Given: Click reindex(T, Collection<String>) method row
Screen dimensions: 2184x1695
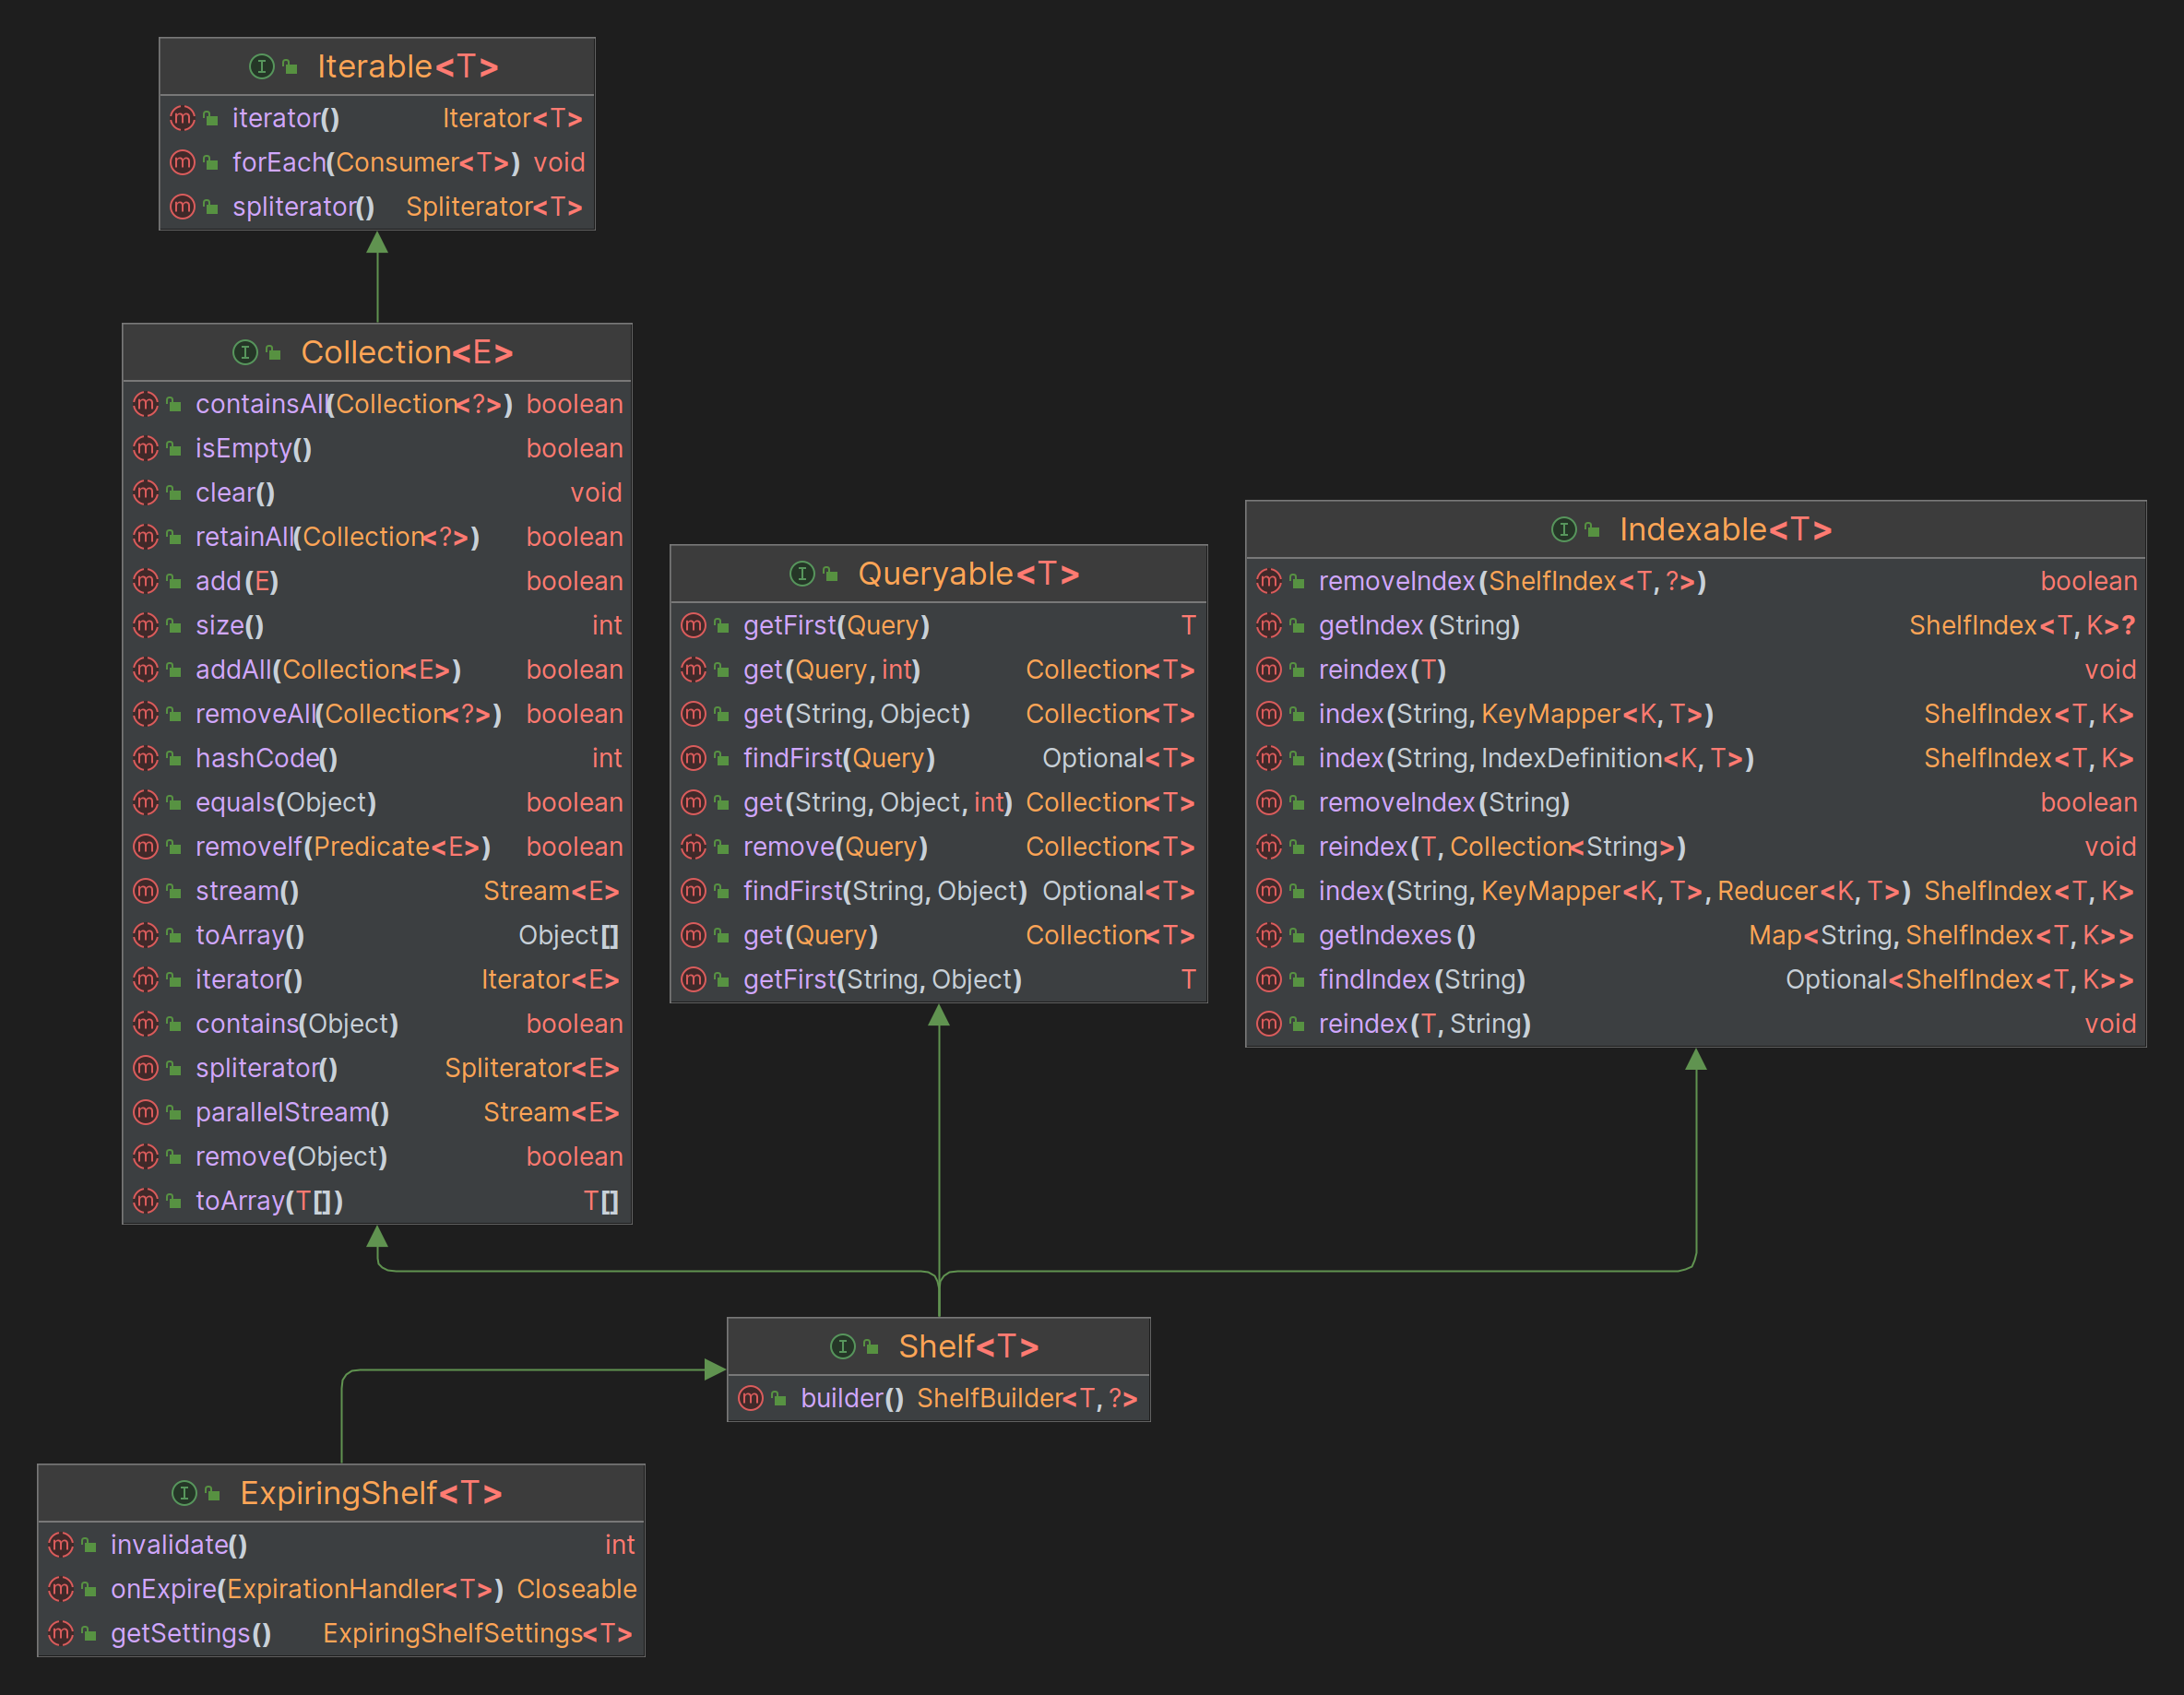Looking at the screenshot, I should (1696, 847).
